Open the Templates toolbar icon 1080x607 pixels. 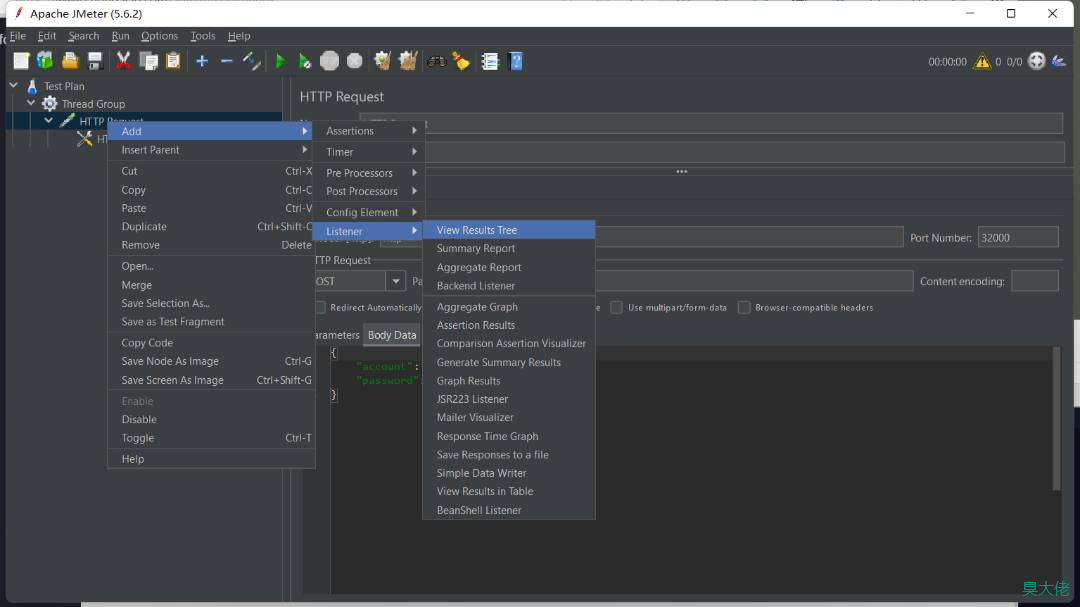45,61
